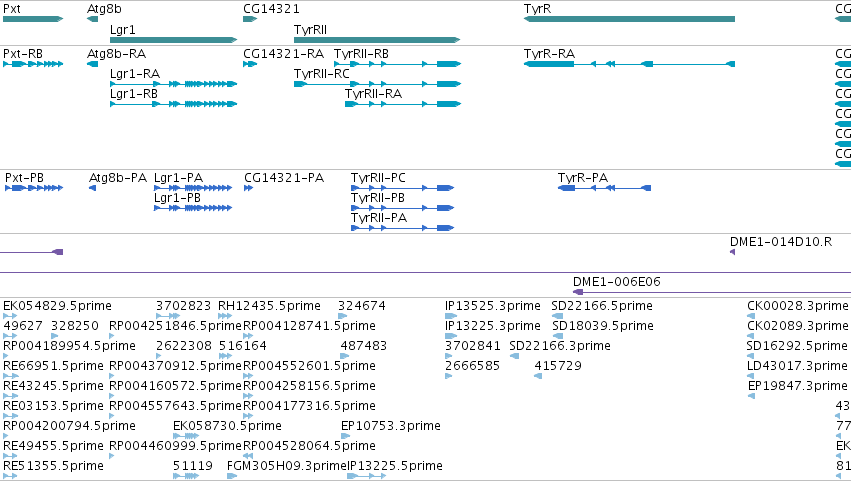Click the EK058730.5prime EST label
Viewport: 851px width, 481px height.
point(227,427)
